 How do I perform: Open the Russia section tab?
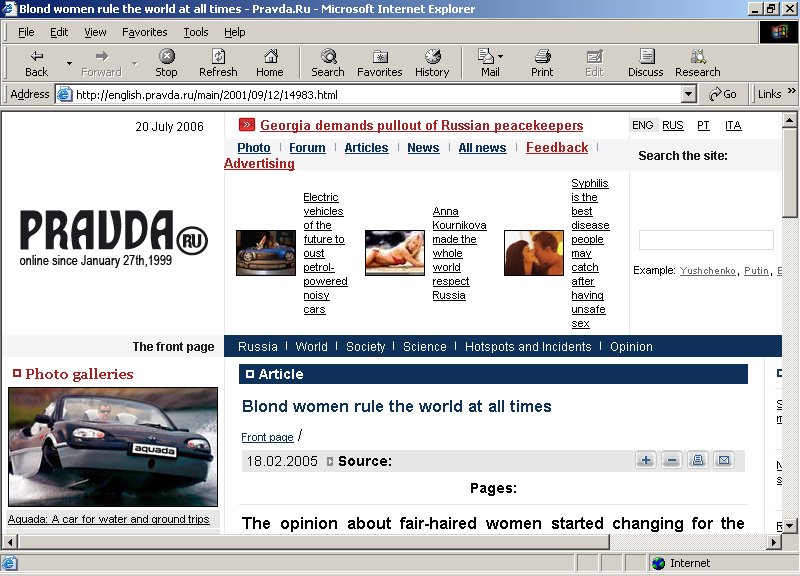(x=258, y=346)
